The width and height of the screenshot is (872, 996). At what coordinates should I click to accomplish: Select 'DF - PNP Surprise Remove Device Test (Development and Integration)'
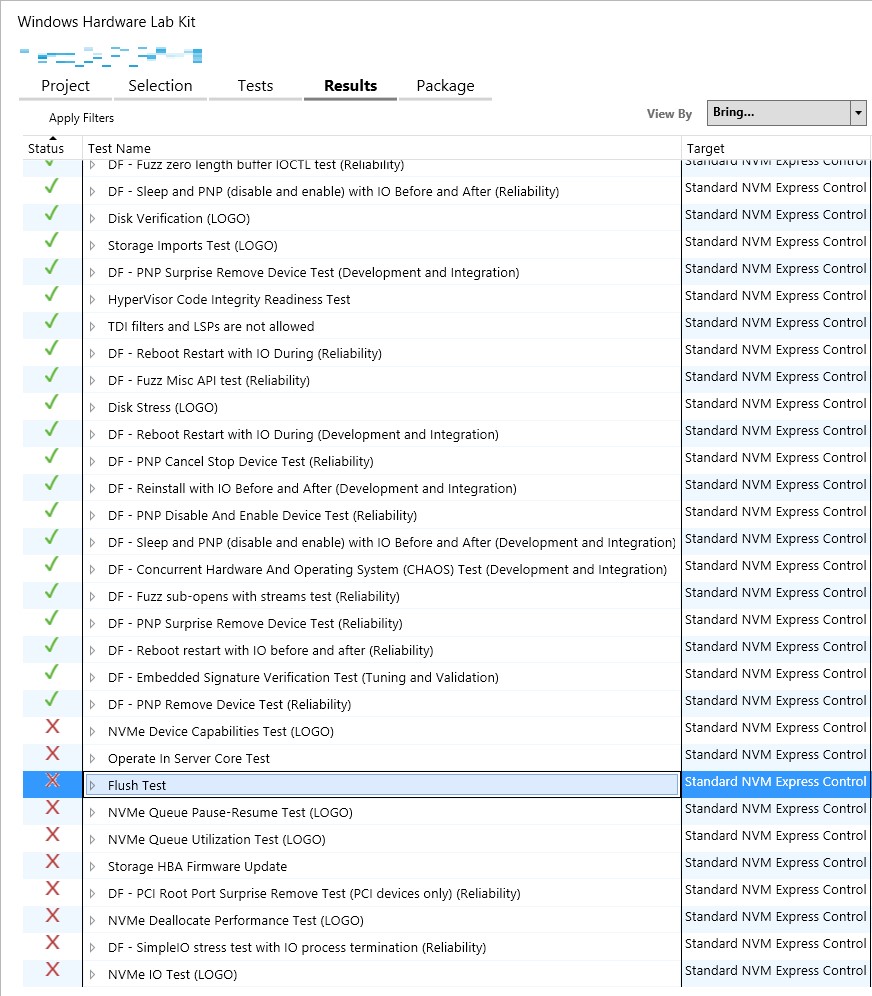pyautogui.click(x=313, y=273)
